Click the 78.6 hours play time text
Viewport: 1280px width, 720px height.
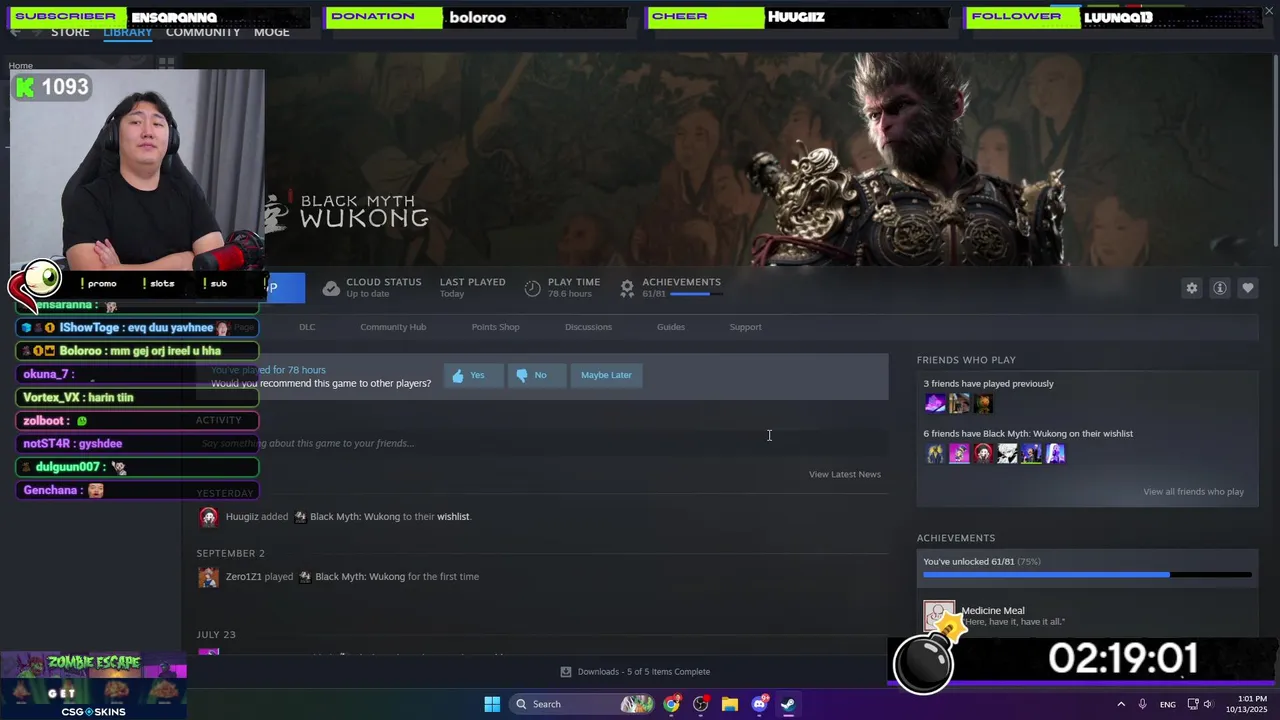[x=569, y=294]
